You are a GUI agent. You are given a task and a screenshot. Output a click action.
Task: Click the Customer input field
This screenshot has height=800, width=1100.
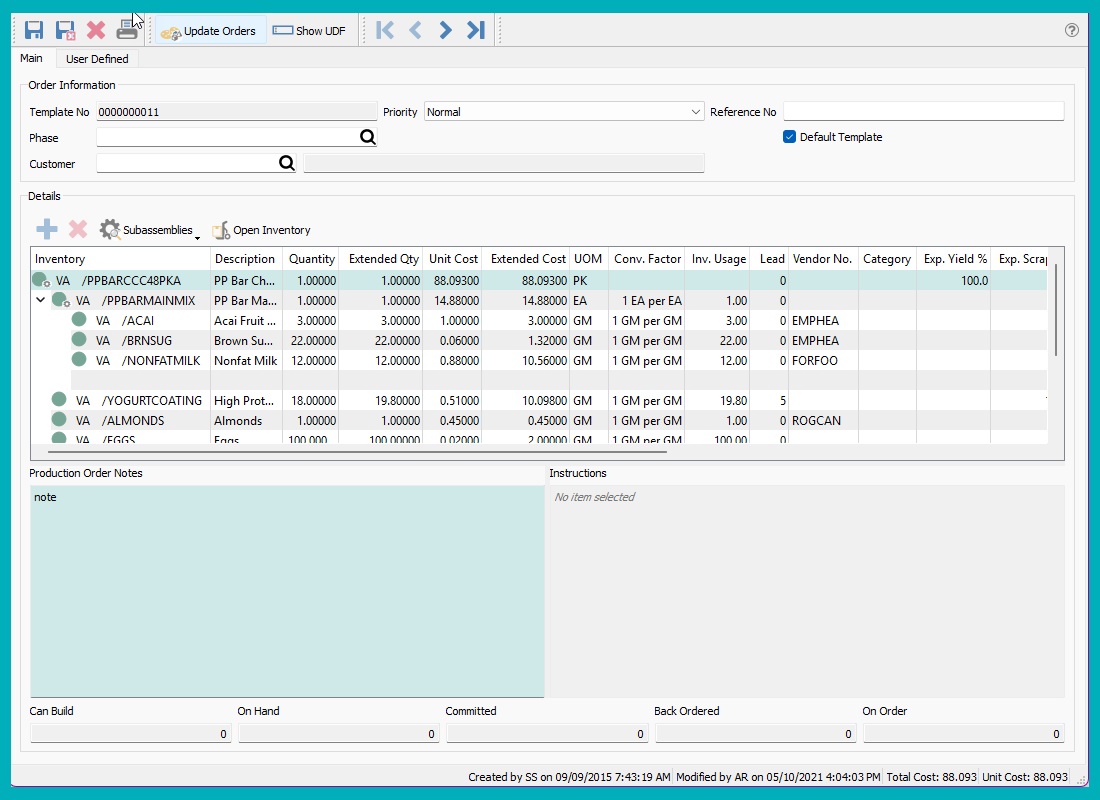(x=187, y=164)
